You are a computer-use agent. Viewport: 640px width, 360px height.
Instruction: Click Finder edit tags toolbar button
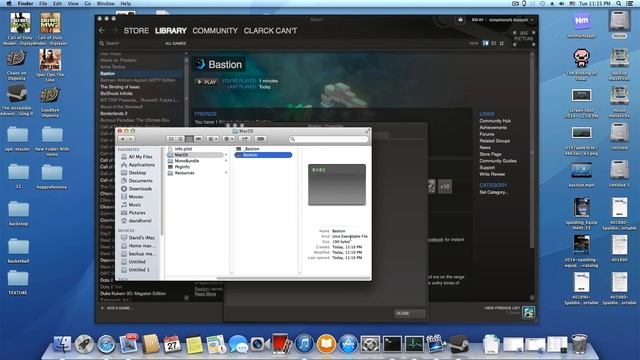pos(261,139)
